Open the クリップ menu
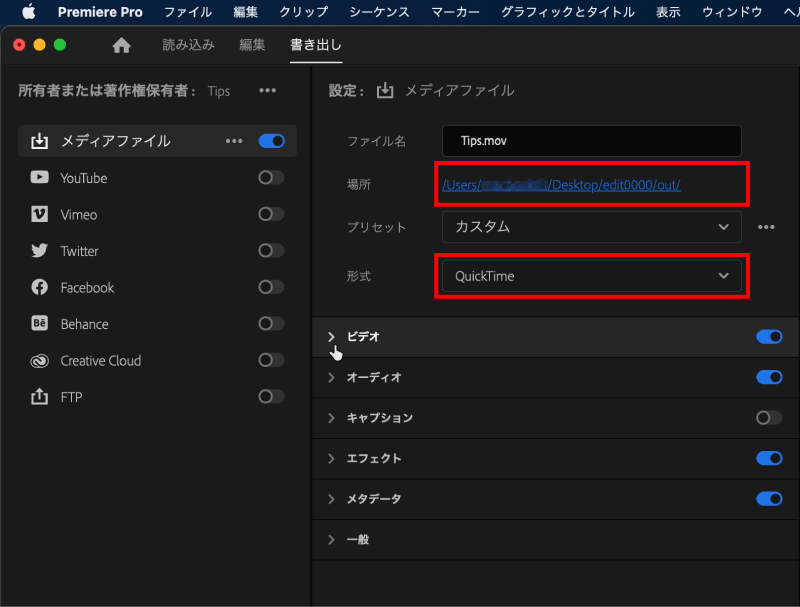This screenshot has width=800, height=607. [x=304, y=12]
